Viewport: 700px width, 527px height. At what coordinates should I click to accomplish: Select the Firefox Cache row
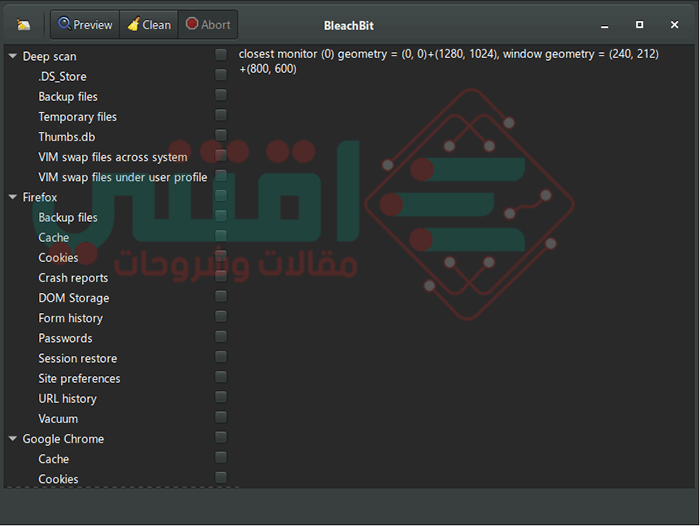(54, 238)
